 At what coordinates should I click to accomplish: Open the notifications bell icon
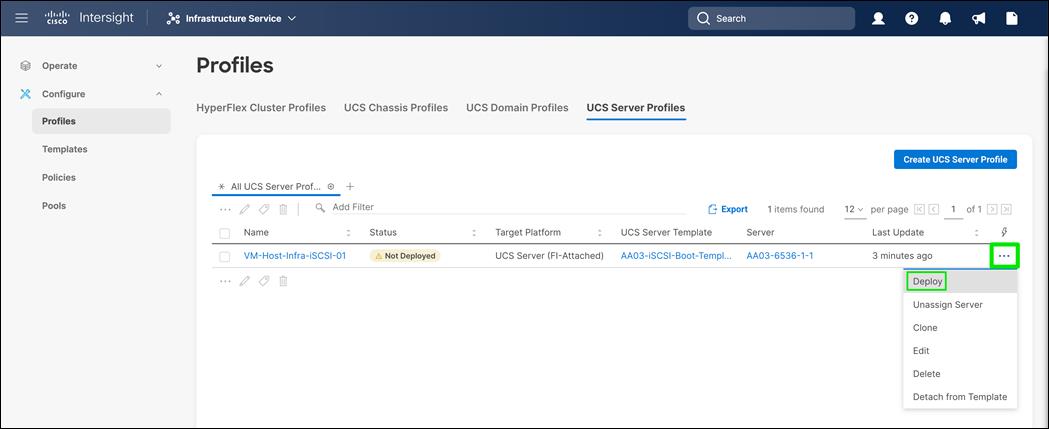(x=945, y=19)
